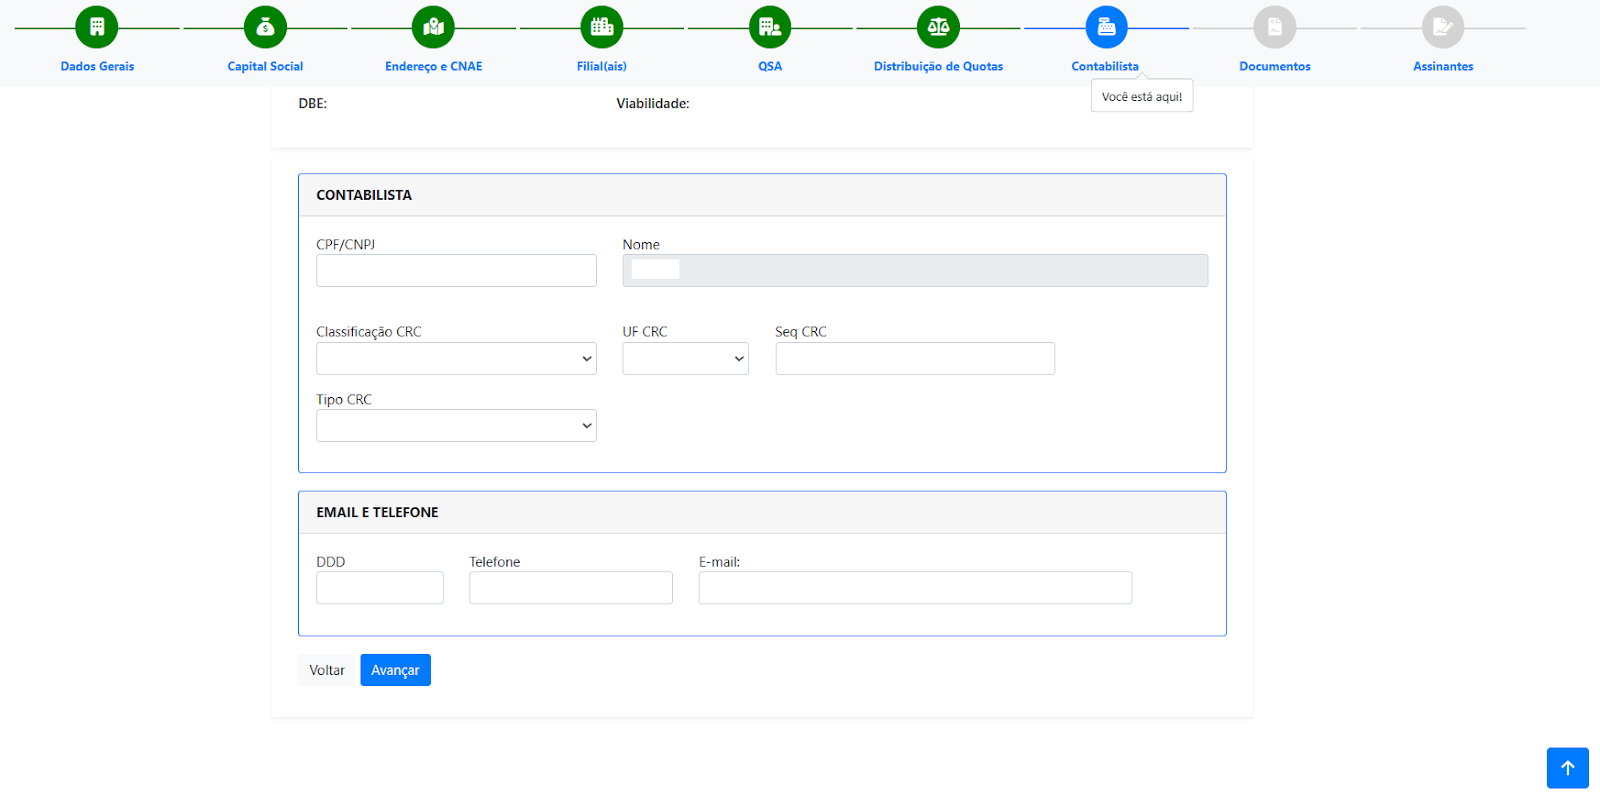The width and height of the screenshot is (1600, 796).
Task: Go to Distribuição de Quotas step label
Action: tap(938, 66)
